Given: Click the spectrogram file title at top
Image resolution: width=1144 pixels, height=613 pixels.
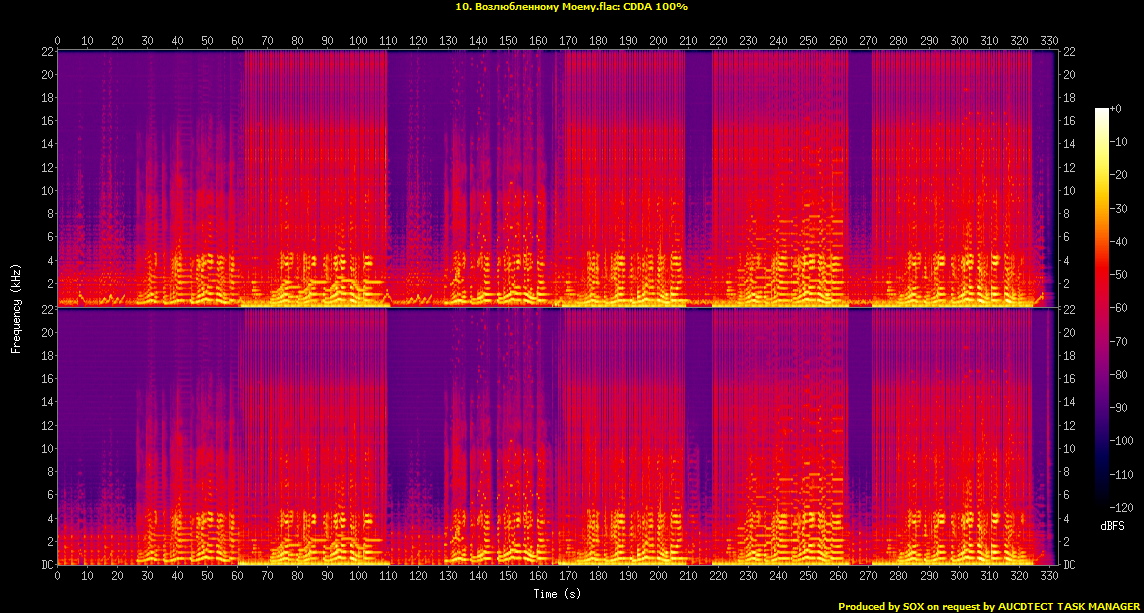Looking at the screenshot, I should (x=571, y=7).
